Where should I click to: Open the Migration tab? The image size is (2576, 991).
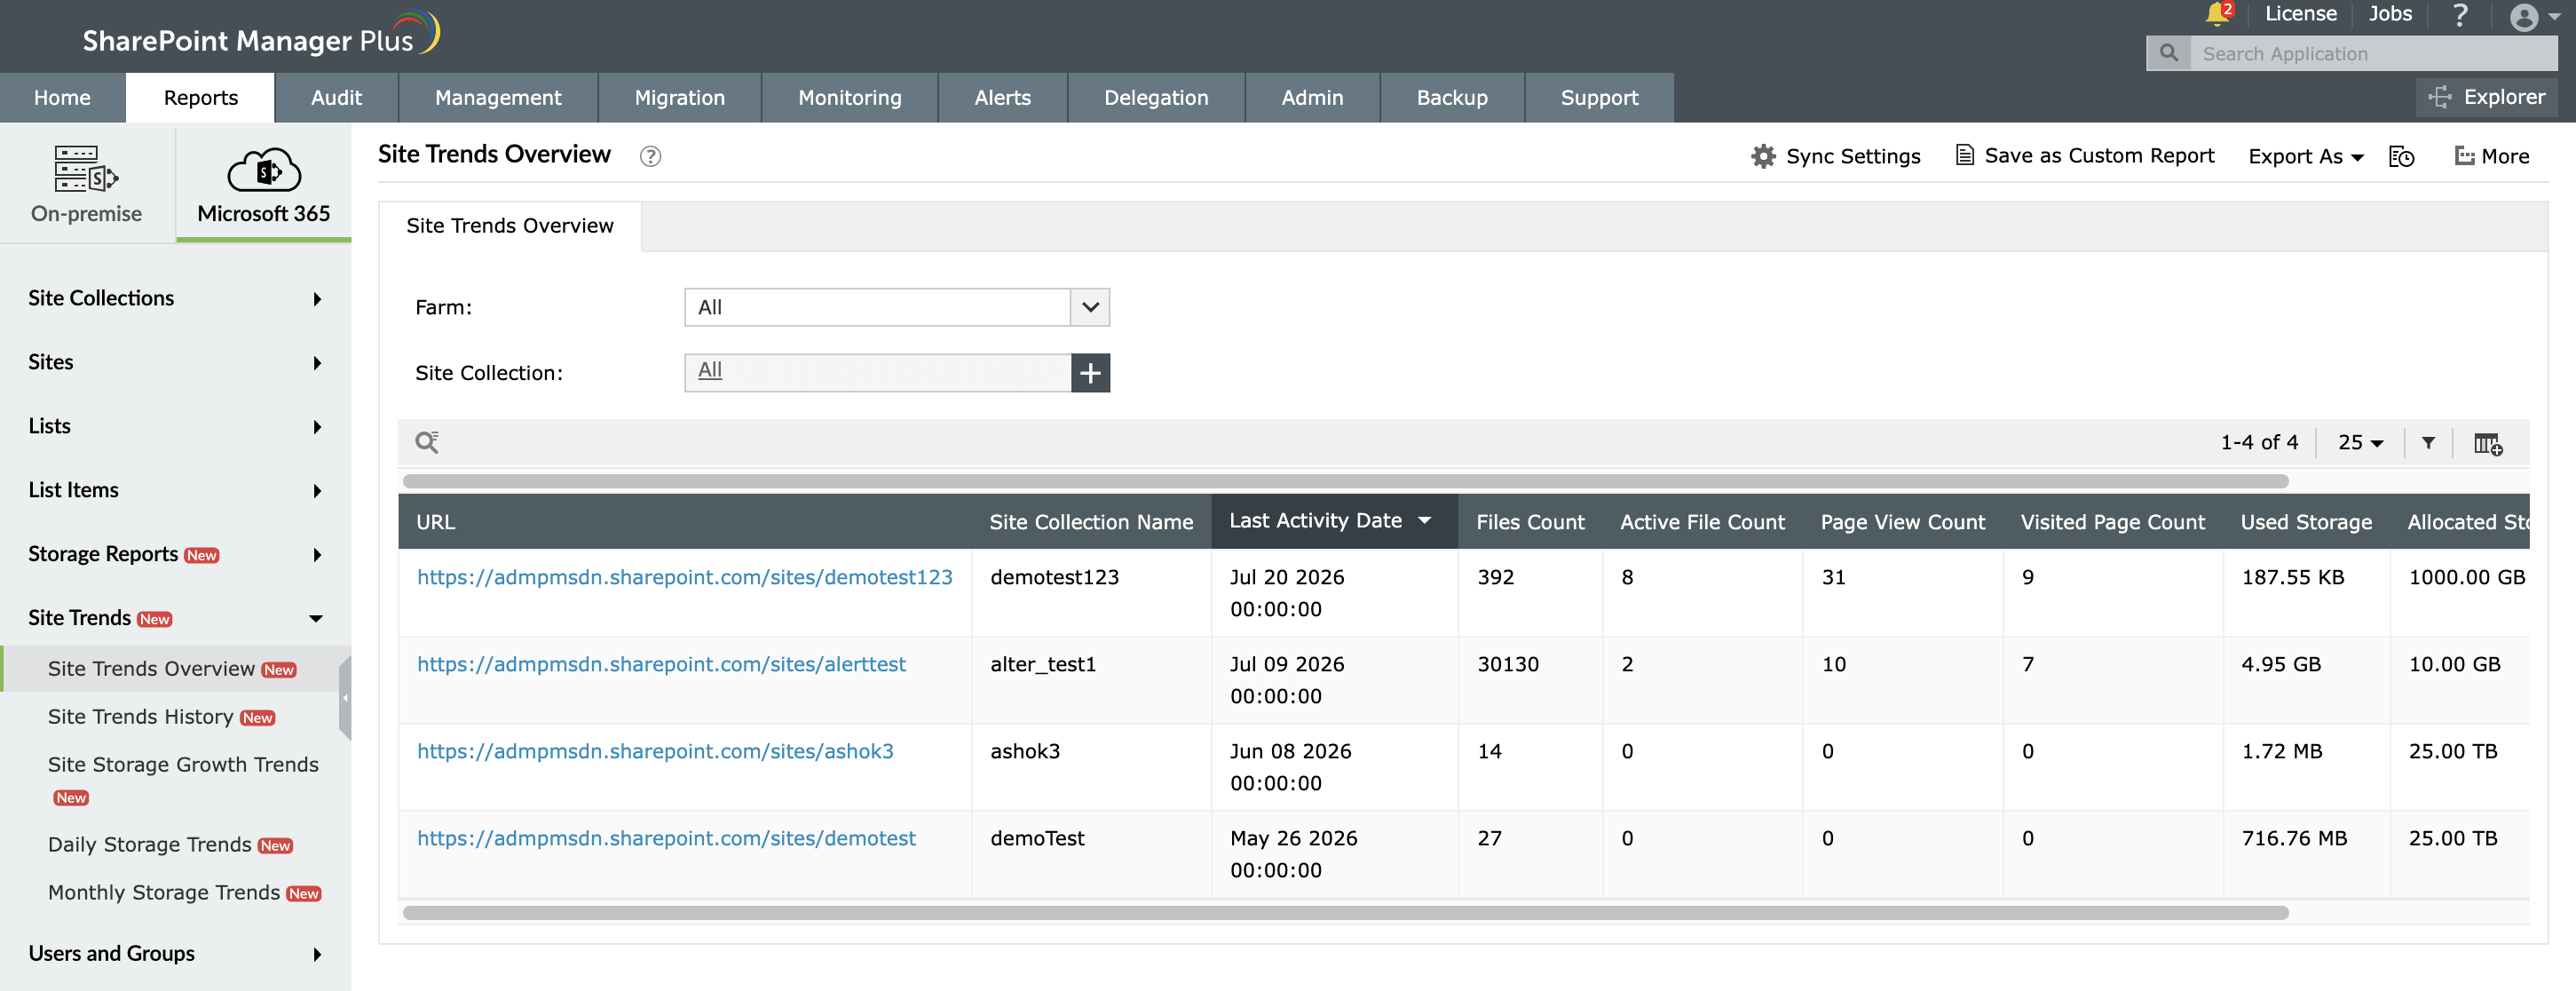pos(680,98)
